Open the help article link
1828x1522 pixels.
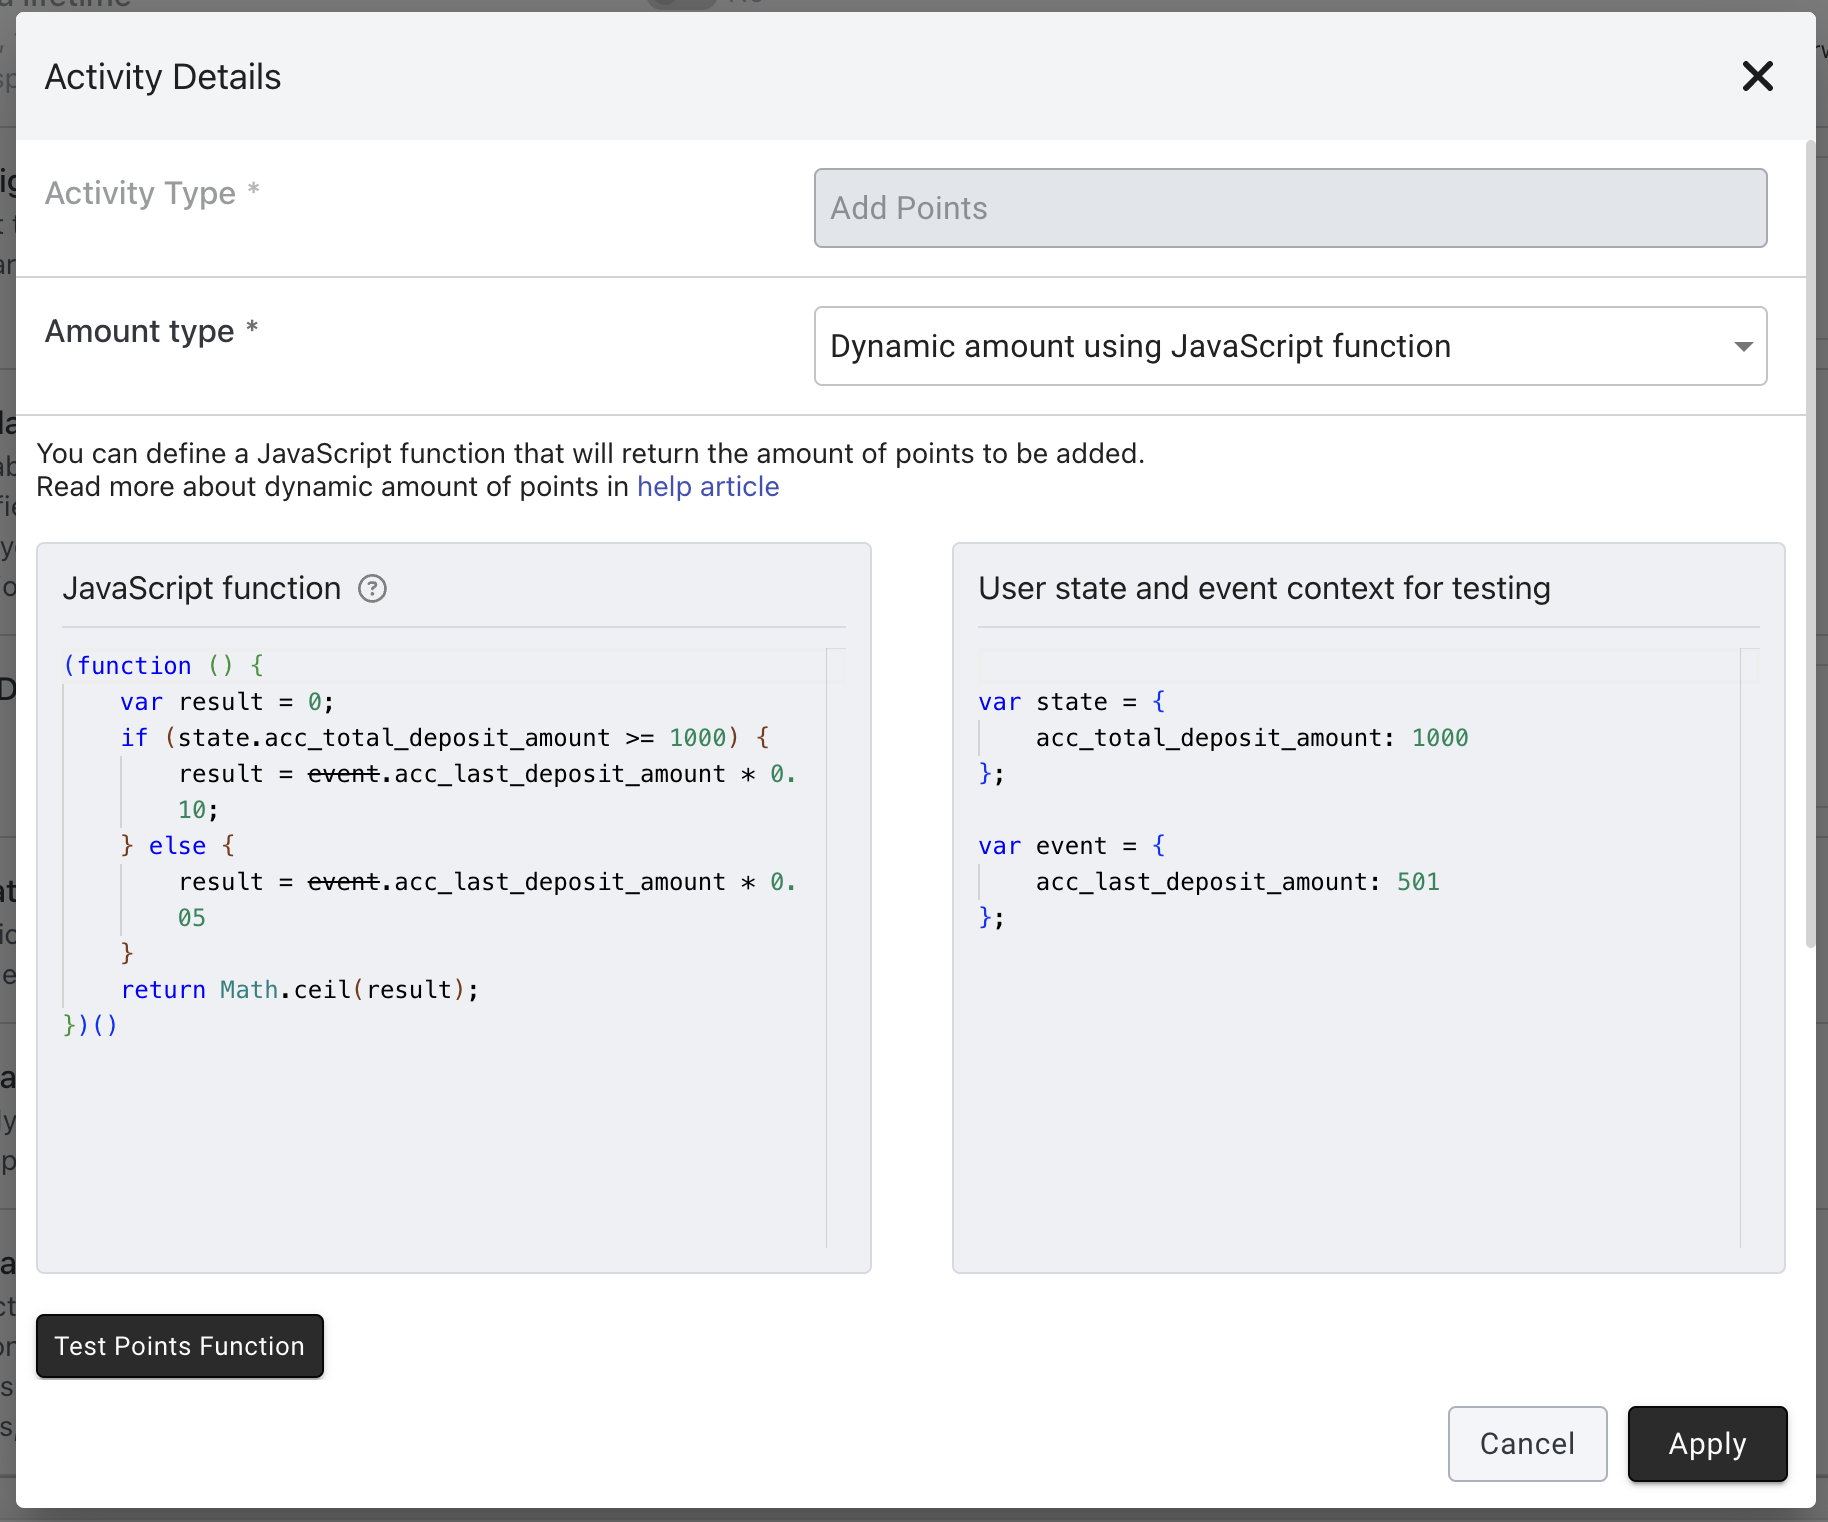point(707,487)
